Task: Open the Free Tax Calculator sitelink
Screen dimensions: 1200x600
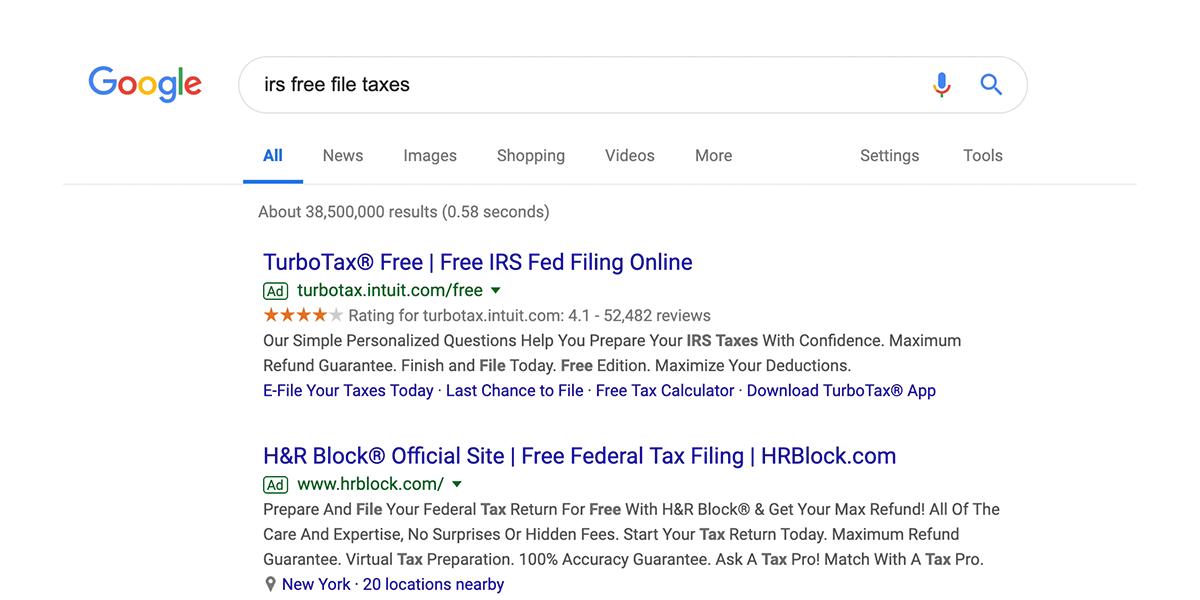Action: coord(665,390)
